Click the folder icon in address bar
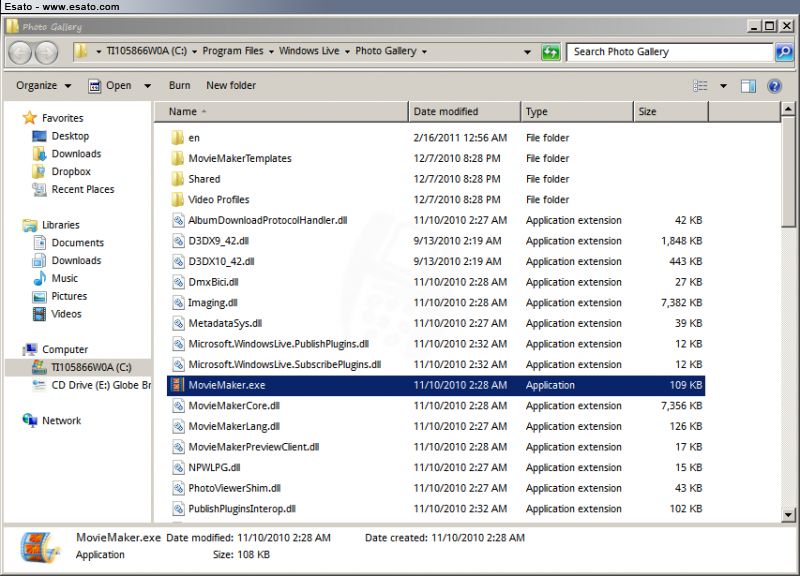The height and width of the screenshot is (576, 800). point(81,51)
